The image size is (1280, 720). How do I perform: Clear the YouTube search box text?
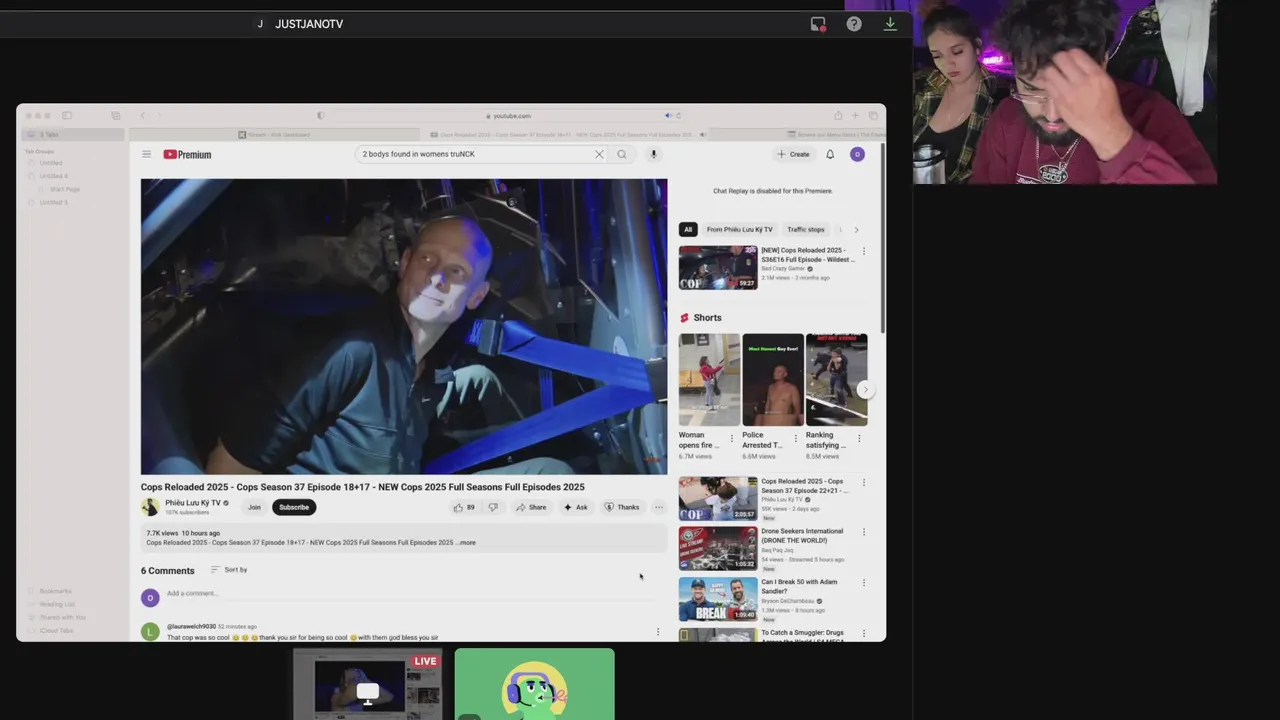[x=599, y=154]
